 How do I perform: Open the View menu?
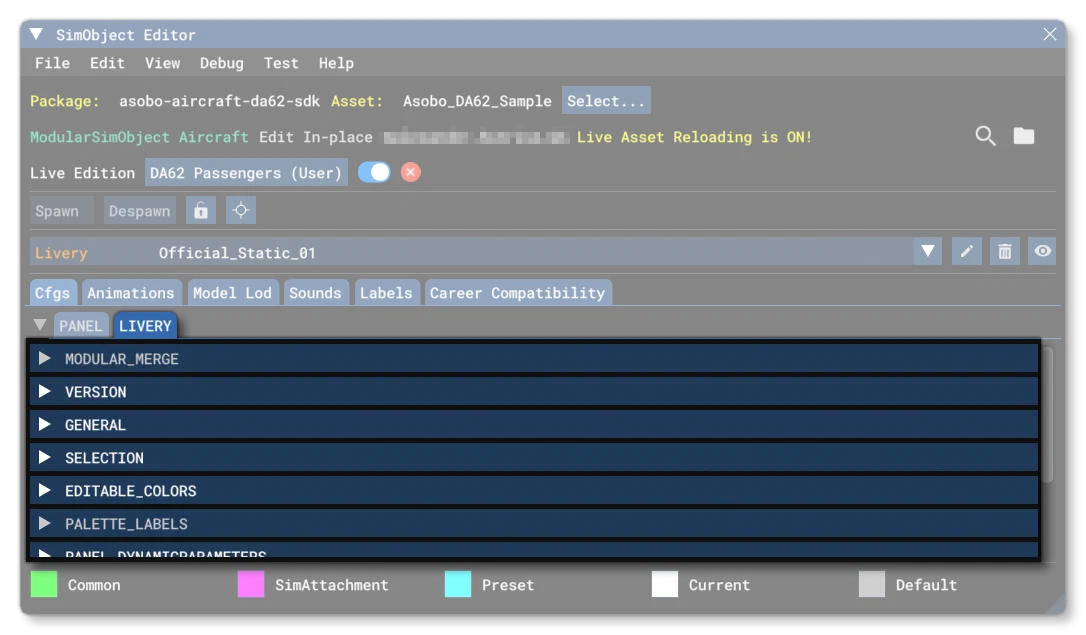[163, 63]
